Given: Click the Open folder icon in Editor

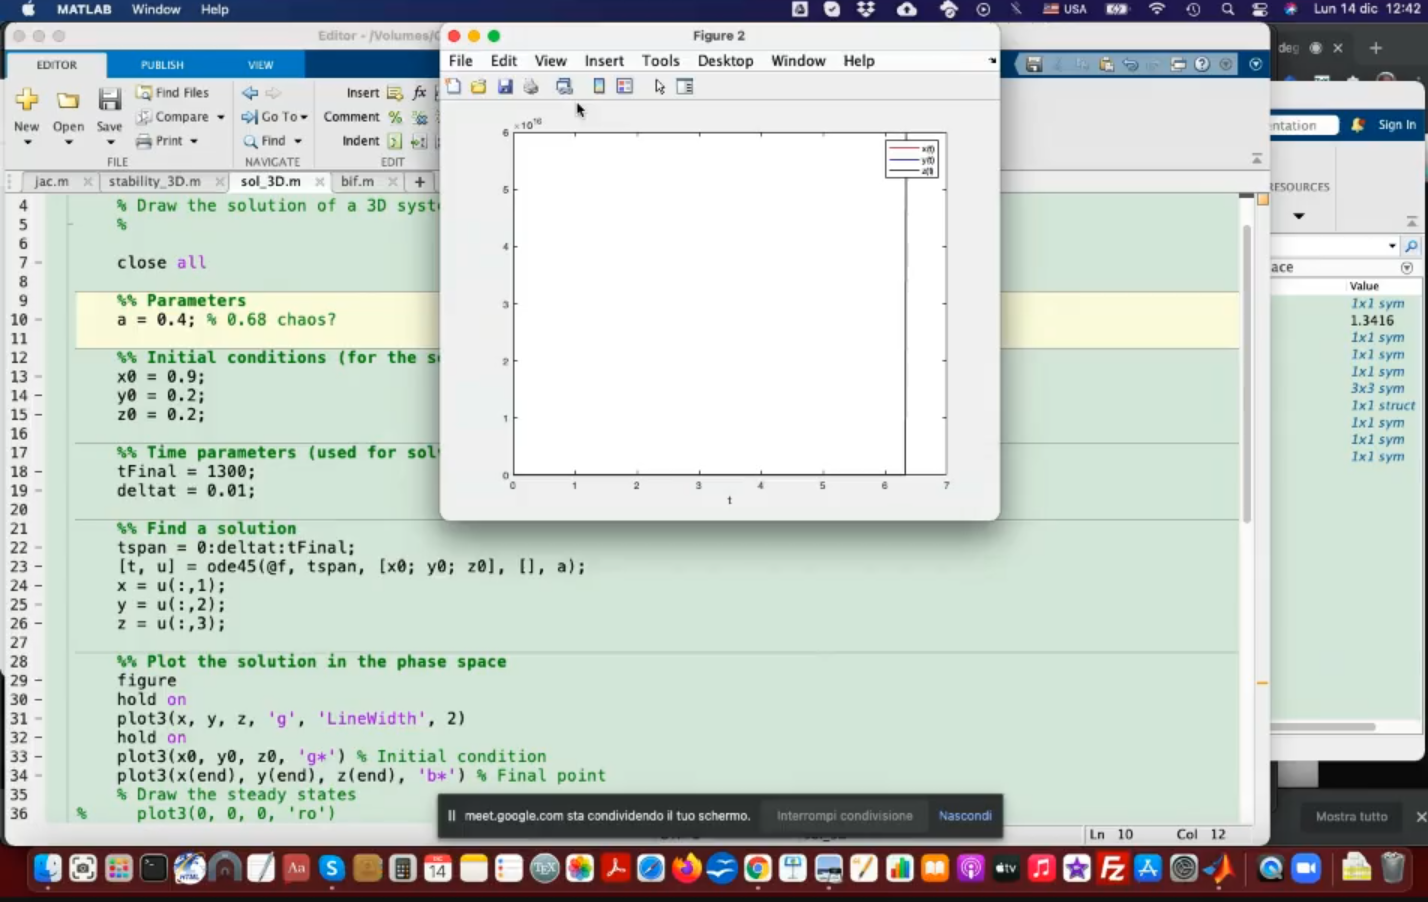Looking at the screenshot, I should point(68,101).
